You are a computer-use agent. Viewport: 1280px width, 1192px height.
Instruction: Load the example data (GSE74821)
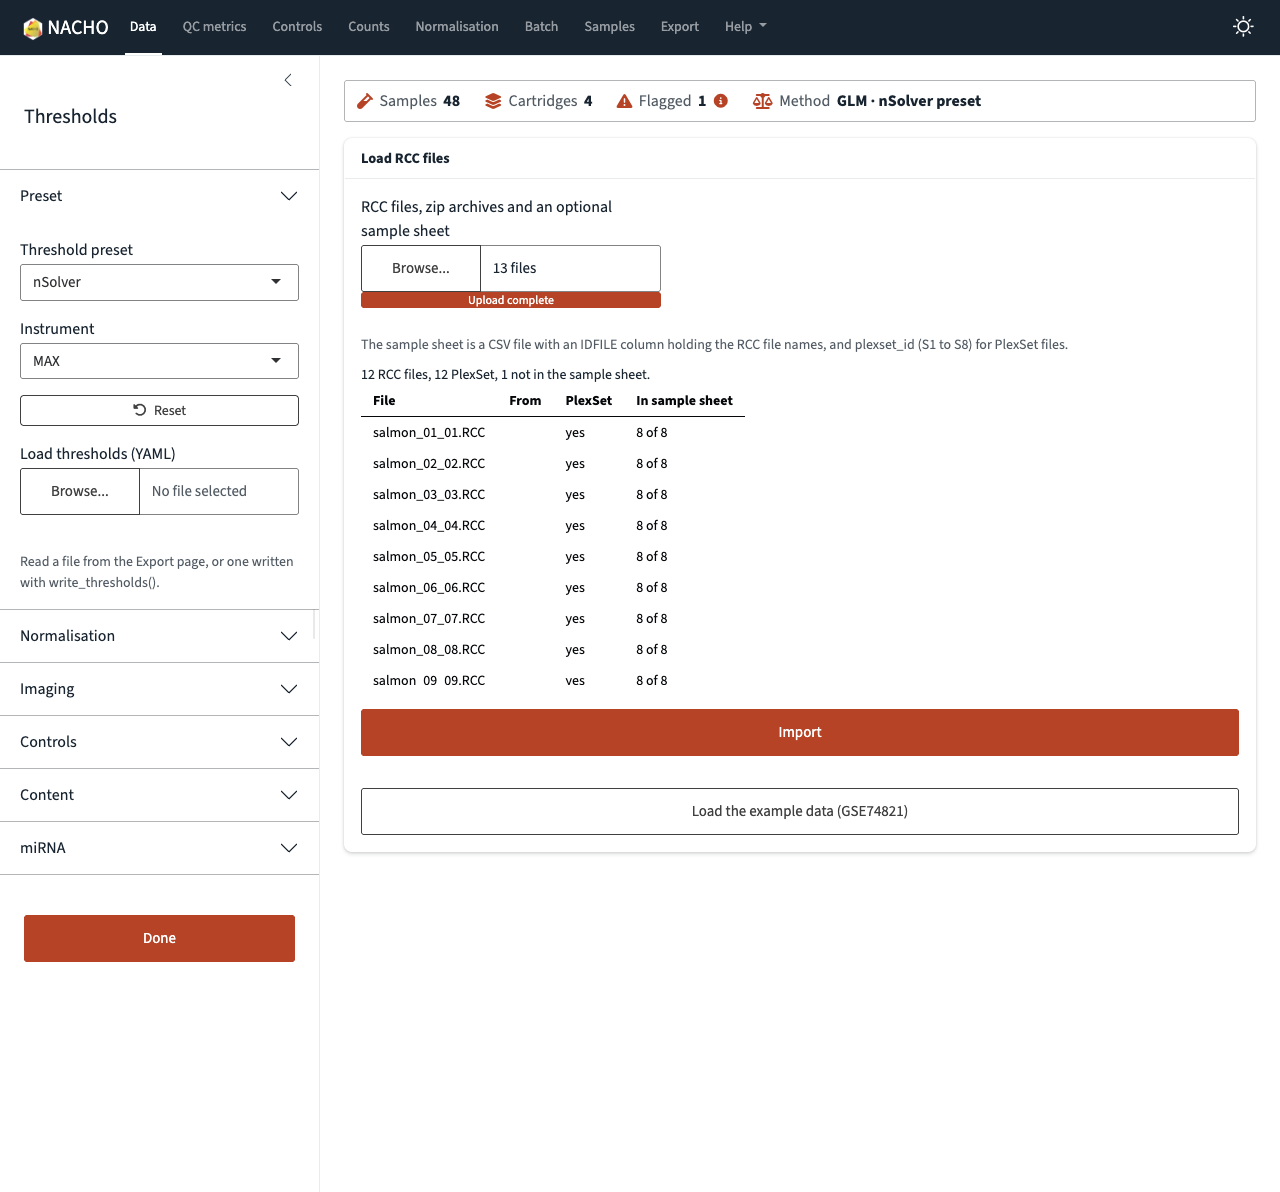coord(800,811)
